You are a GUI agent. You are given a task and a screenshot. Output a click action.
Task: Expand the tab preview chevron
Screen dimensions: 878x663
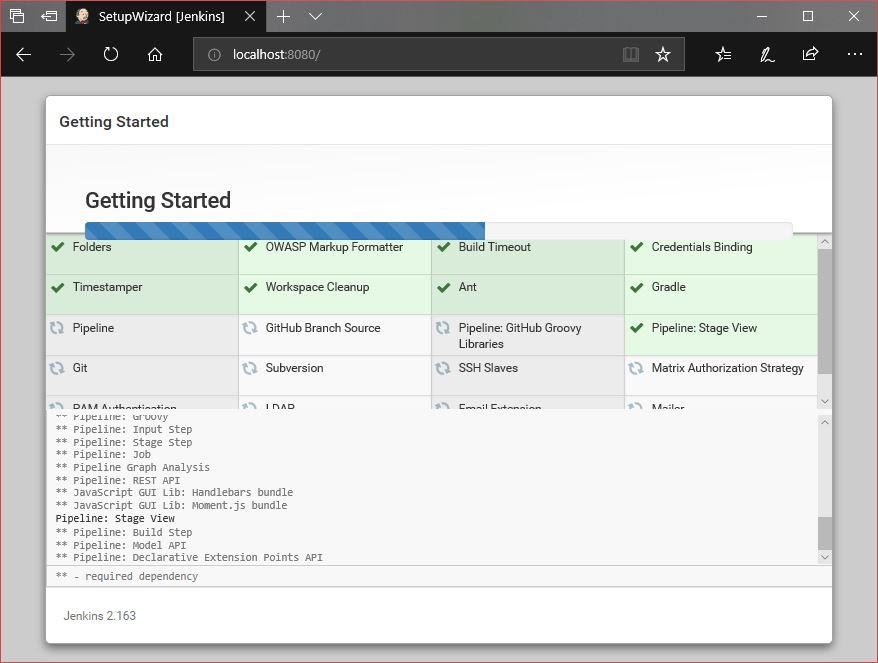(x=315, y=17)
